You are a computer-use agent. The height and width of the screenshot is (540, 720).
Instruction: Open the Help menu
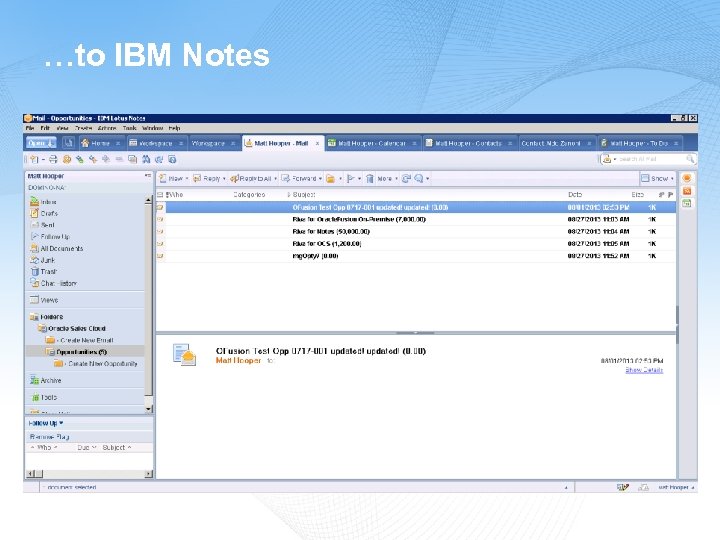coord(174,128)
